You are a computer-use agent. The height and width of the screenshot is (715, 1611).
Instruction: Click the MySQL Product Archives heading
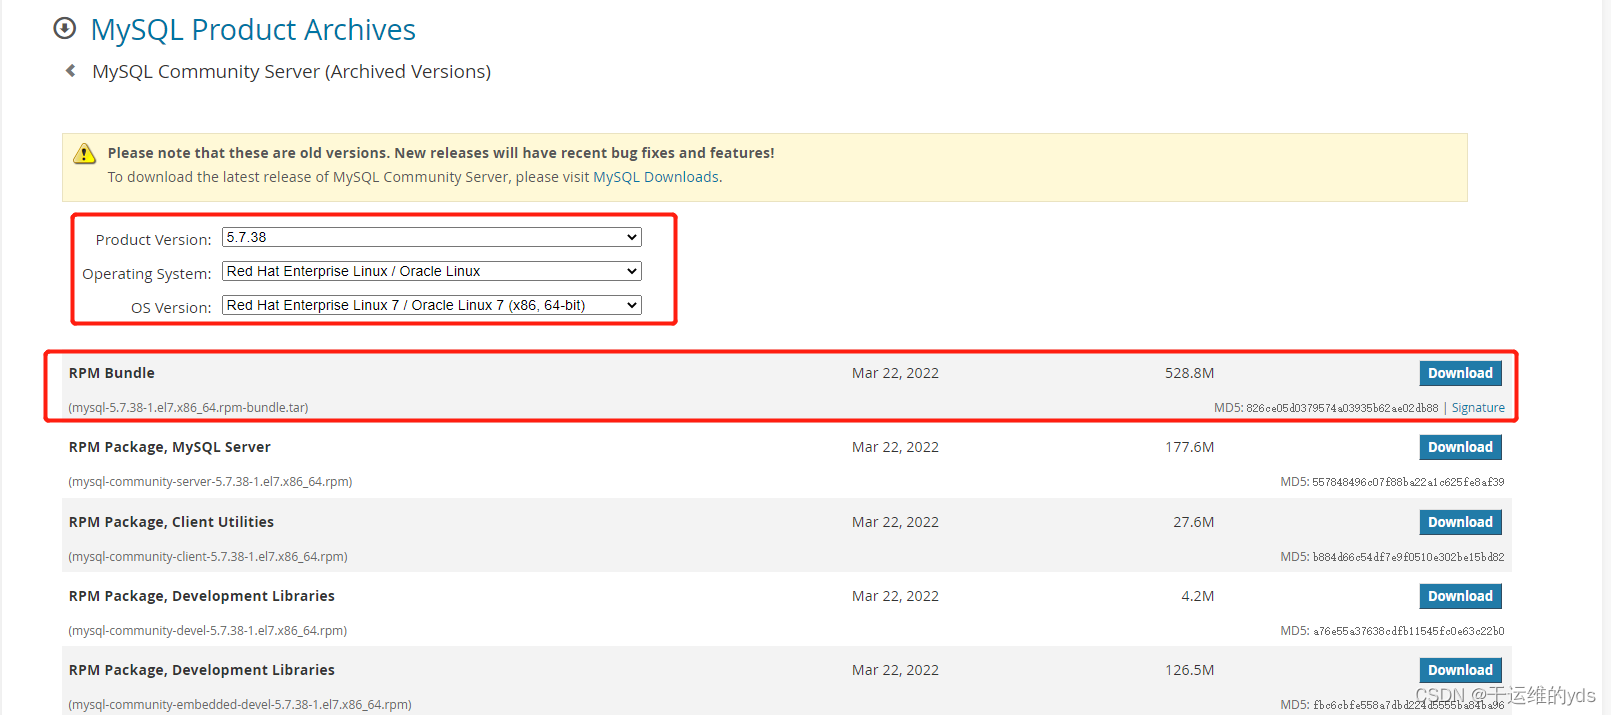(x=253, y=30)
